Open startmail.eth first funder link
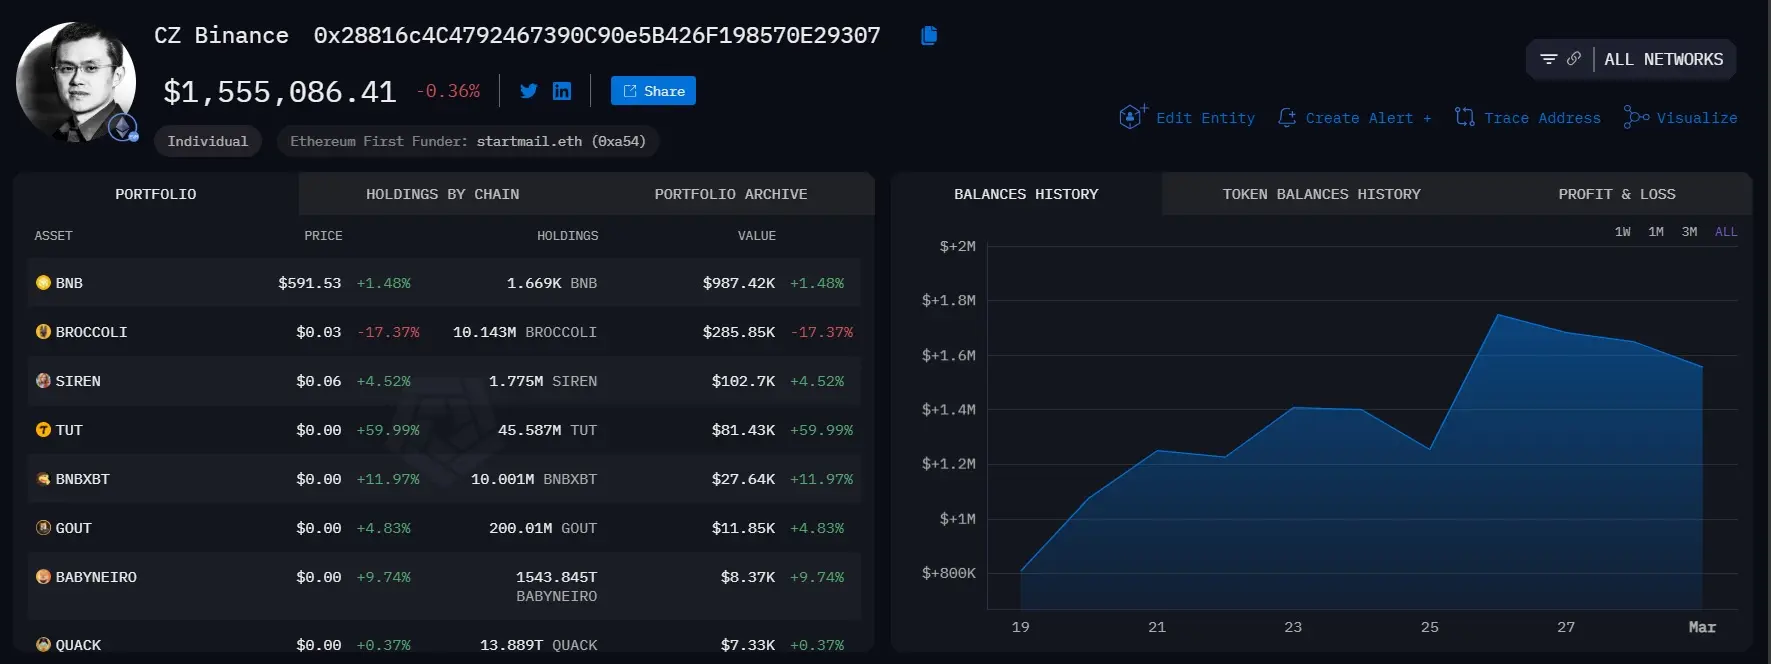The width and height of the screenshot is (1771, 664). tap(560, 141)
